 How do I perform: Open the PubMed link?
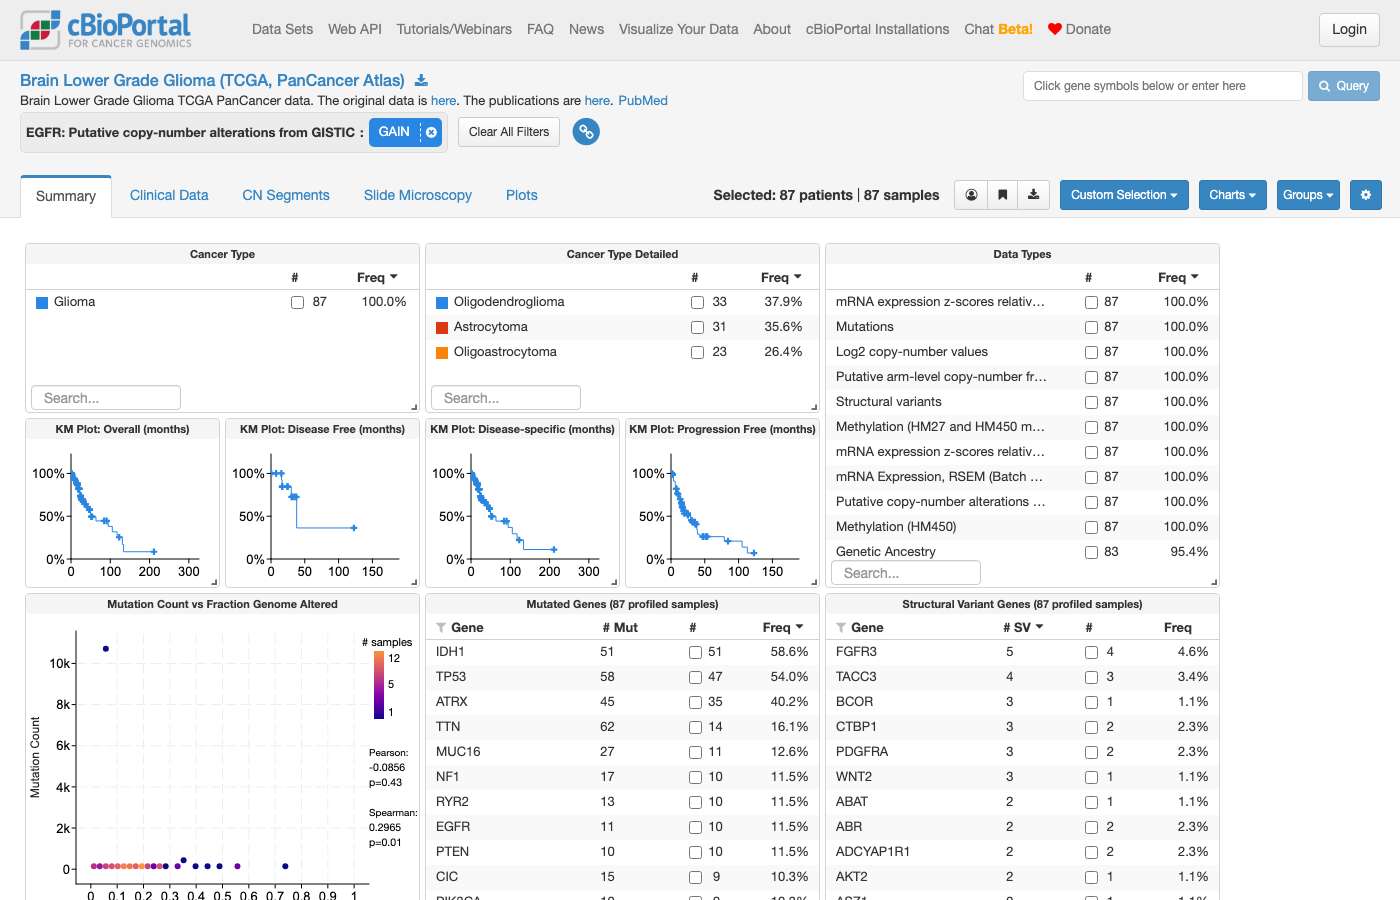pyautogui.click(x=643, y=101)
